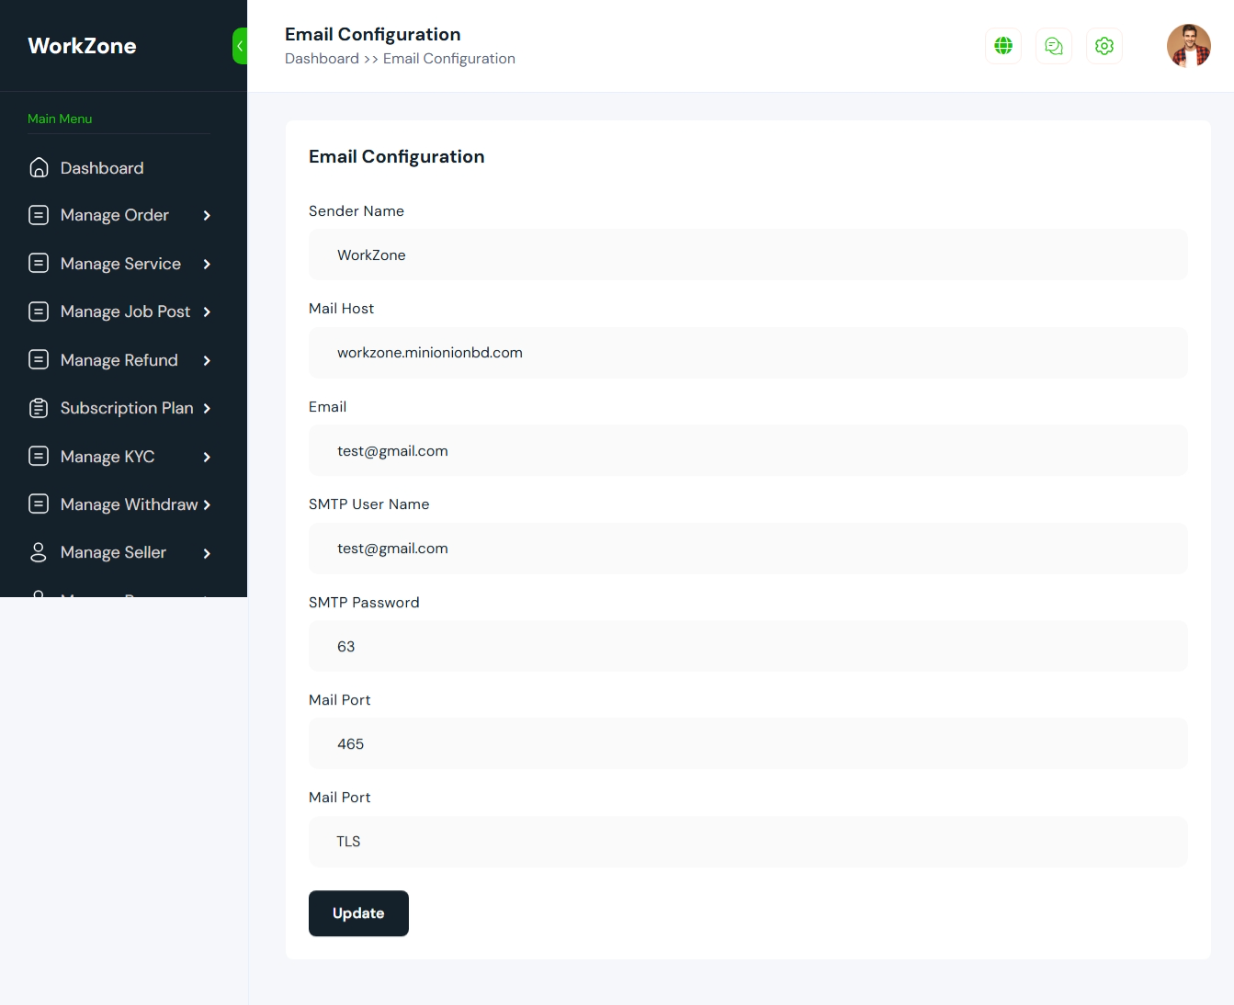
Task: Expand the Manage Refund chevron
Action: (x=207, y=360)
